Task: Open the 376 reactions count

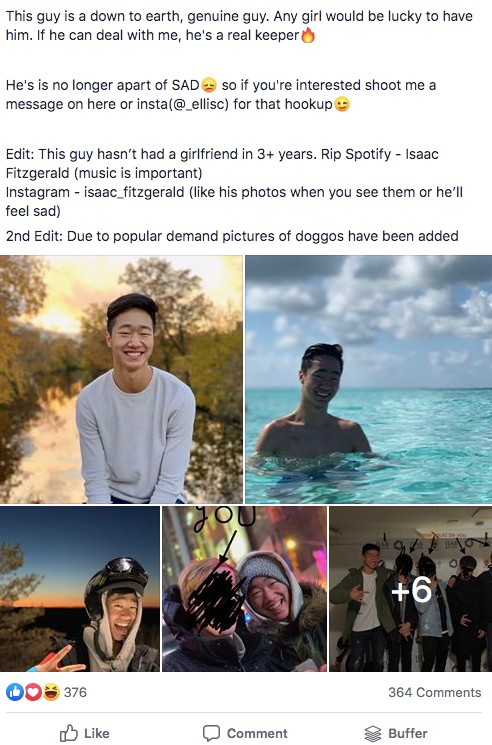Action: 75,692
